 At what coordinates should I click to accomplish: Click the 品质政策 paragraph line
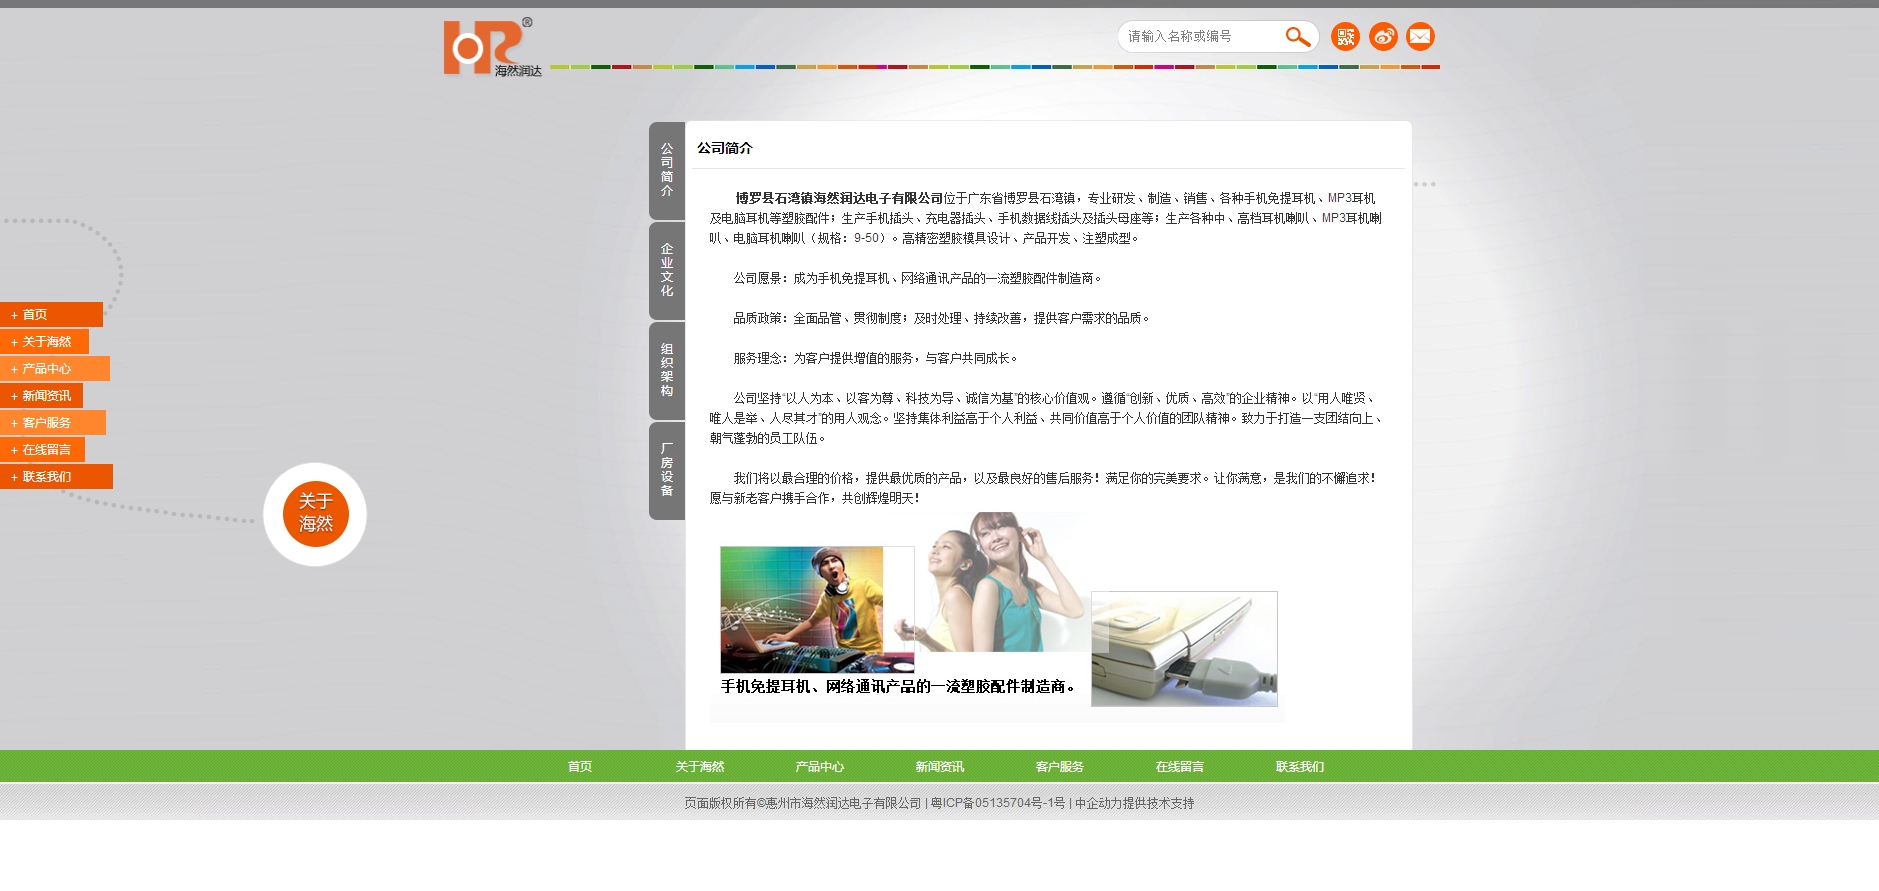(942, 318)
